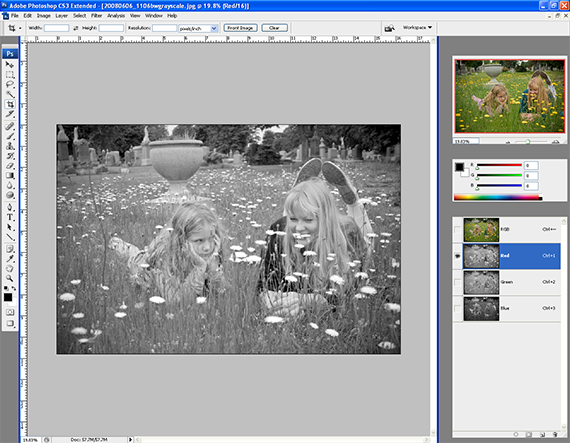Select the Clone Stamp tool
The image size is (570, 443).
10,146
